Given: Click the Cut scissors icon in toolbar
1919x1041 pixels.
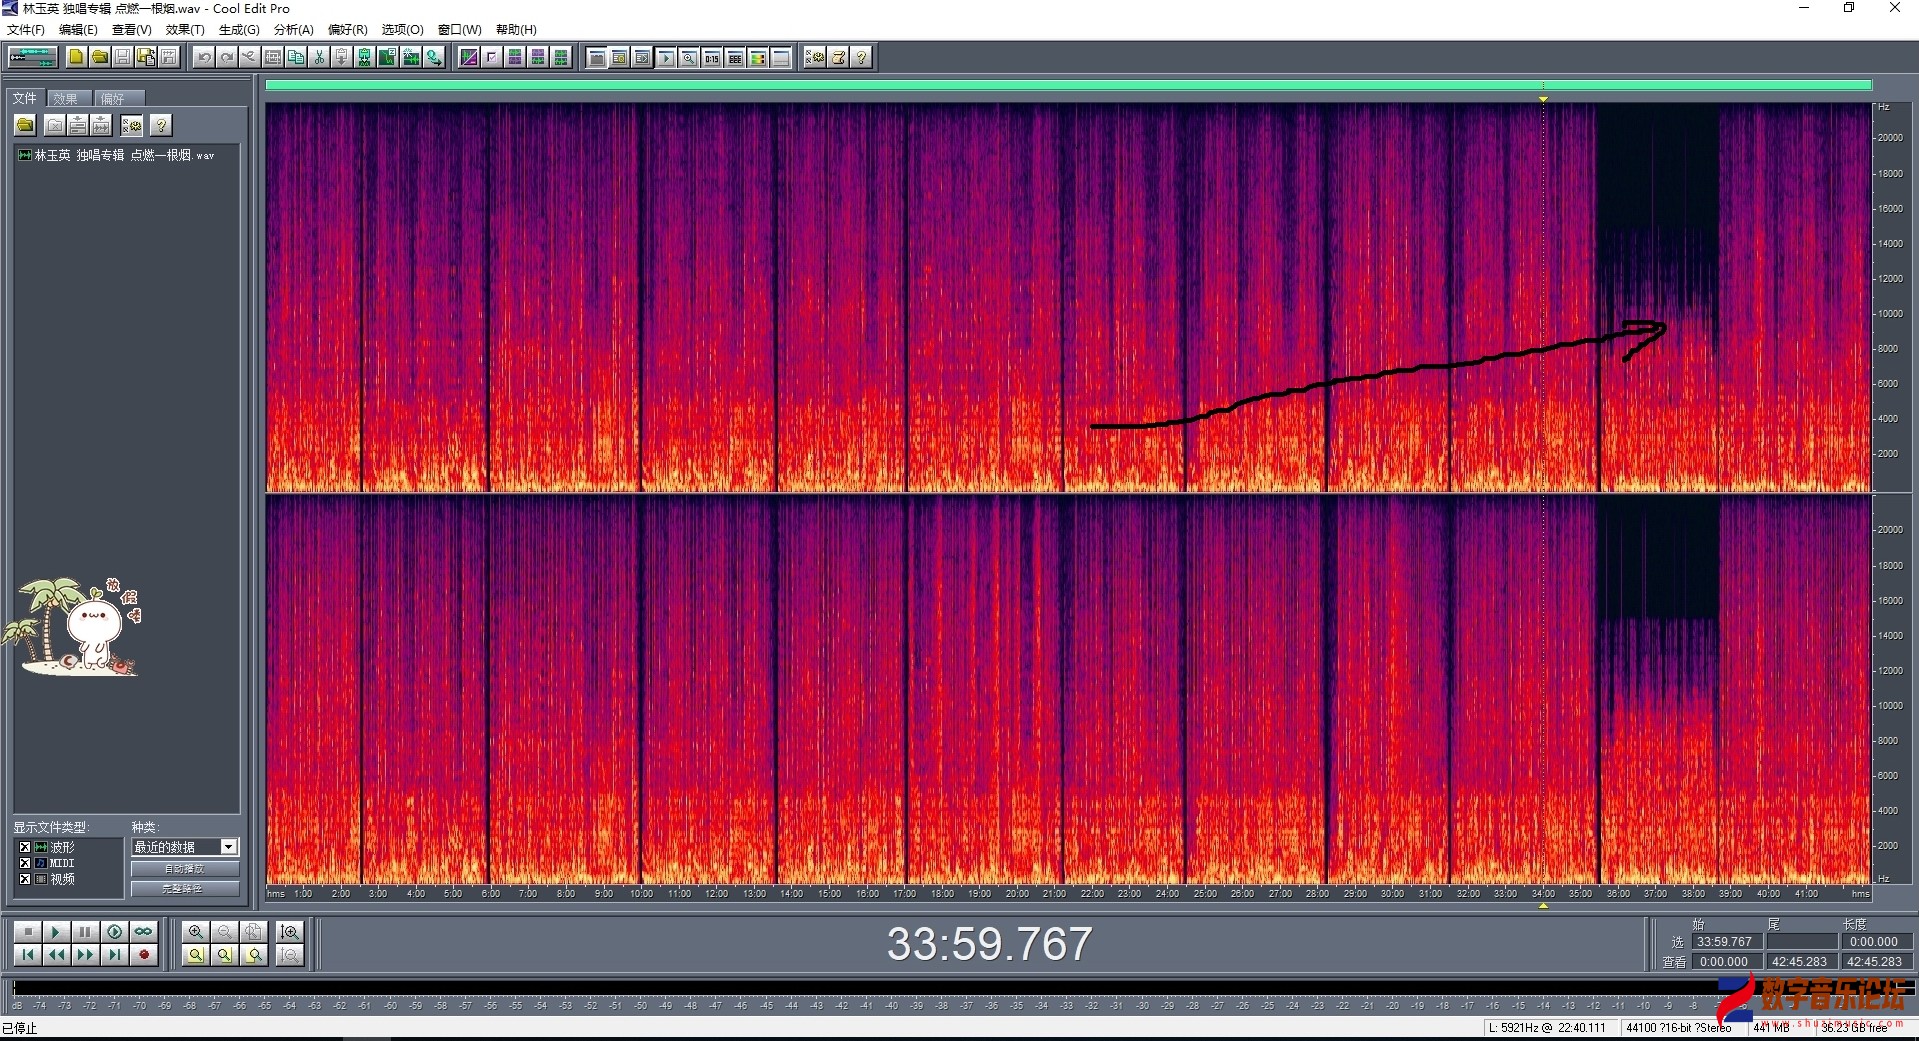Looking at the screenshot, I should coord(318,58).
